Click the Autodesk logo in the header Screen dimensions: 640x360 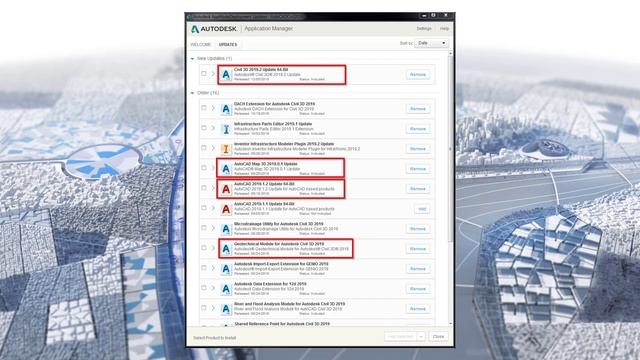(213, 29)
